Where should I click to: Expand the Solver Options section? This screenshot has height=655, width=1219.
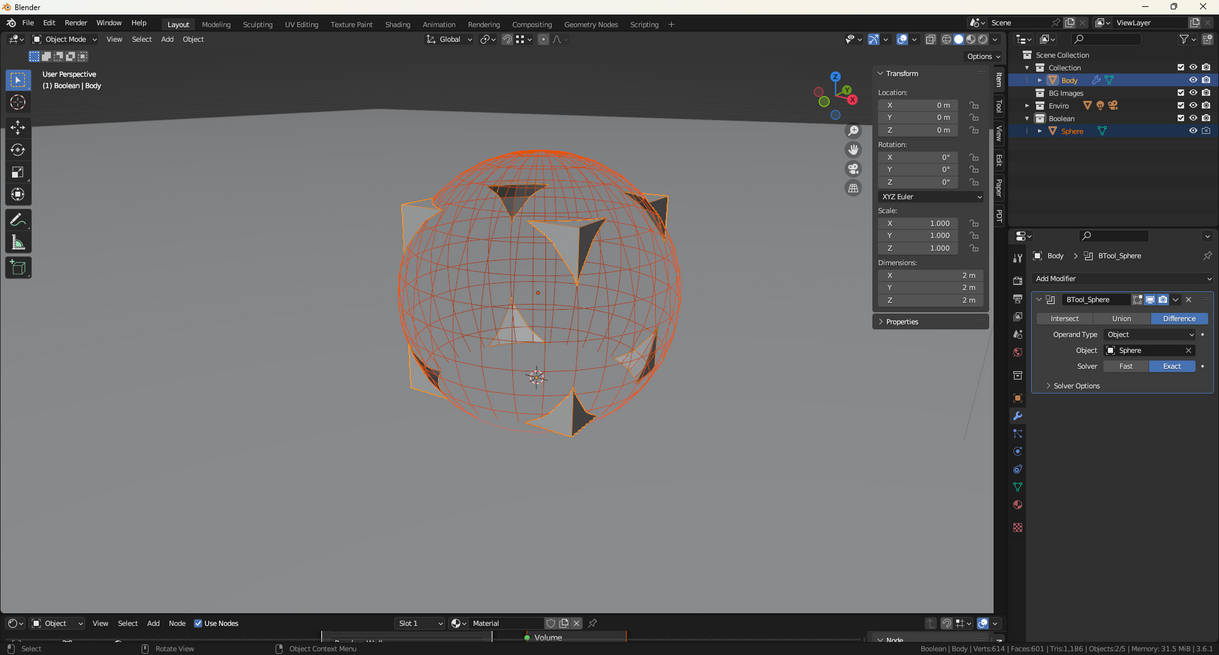tap(1076, 386)
